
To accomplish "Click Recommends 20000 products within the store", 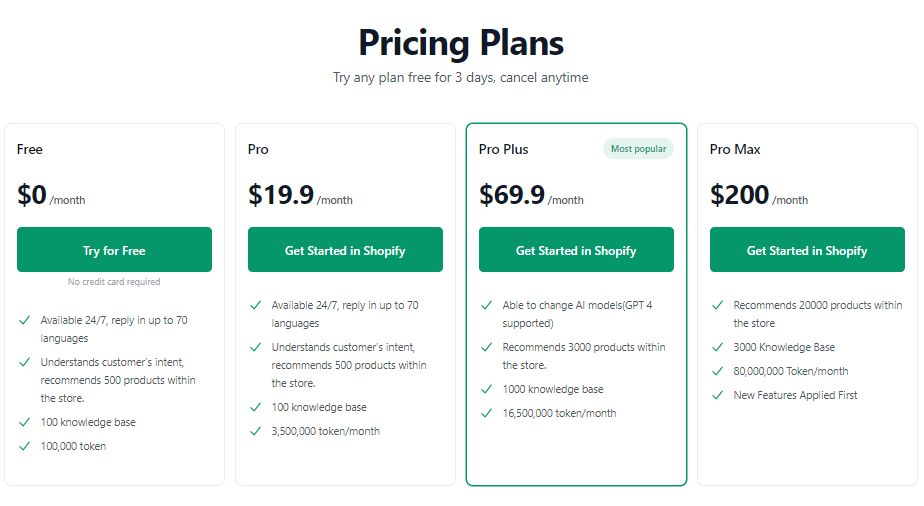I will [817, 314].
